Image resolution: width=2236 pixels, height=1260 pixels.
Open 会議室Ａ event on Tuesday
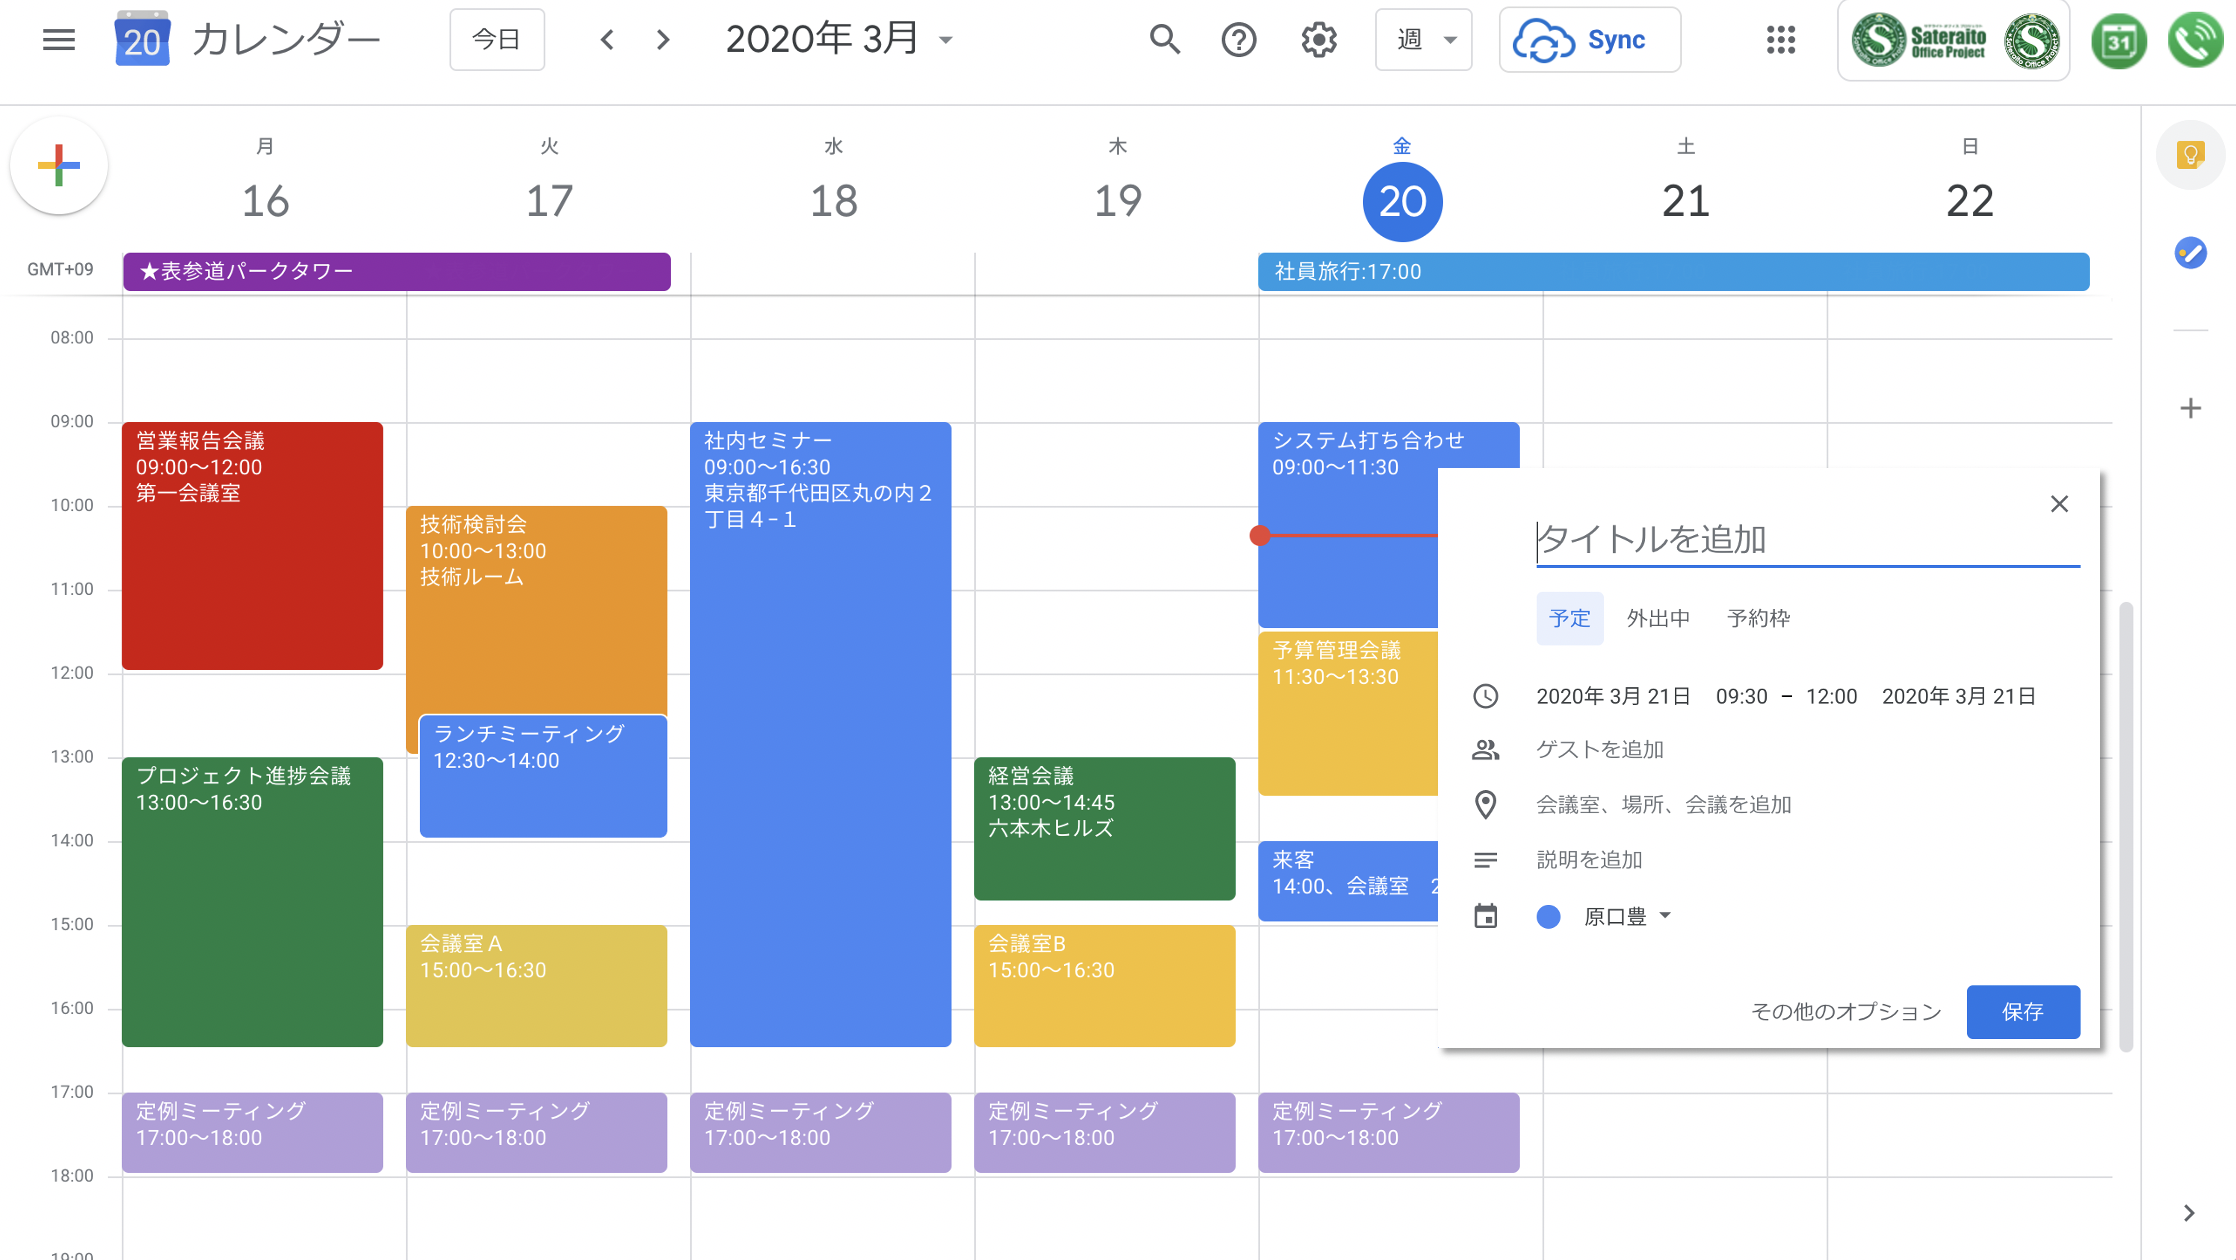(x=536, y=986)
